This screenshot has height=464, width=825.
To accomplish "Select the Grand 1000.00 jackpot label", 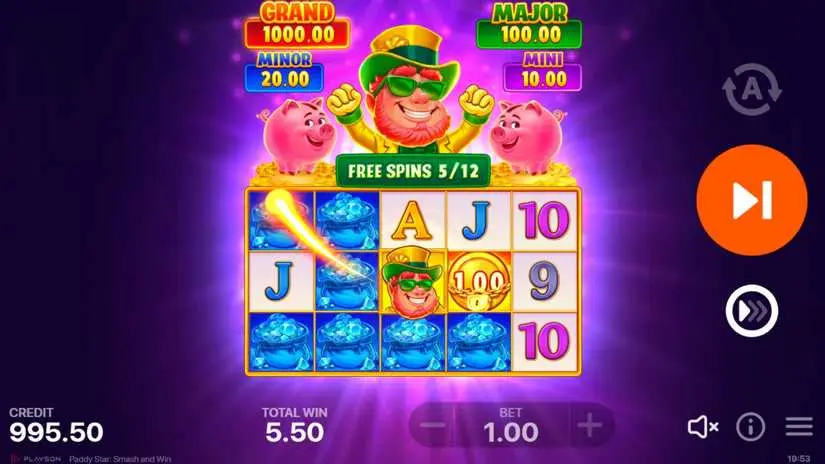I will click(297, 26).
